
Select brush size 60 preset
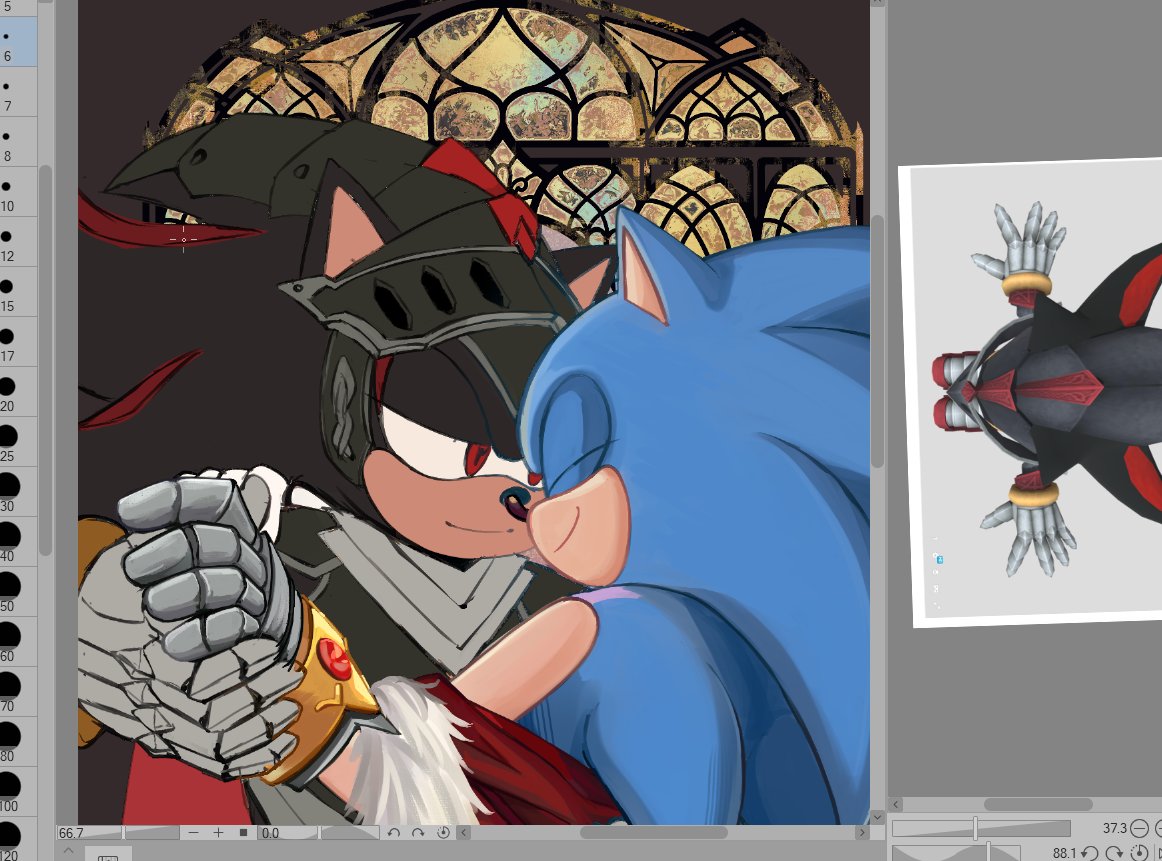18,642
